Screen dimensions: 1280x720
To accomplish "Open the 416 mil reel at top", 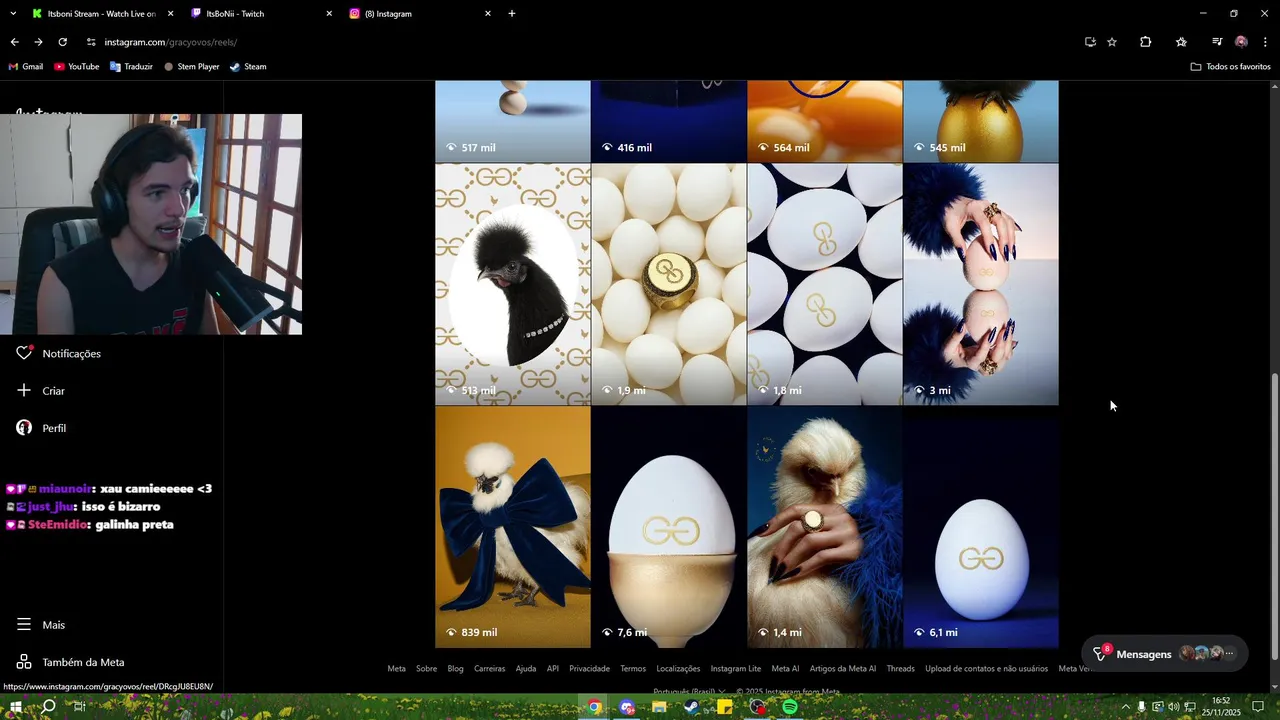I will [x=669, y=121].
